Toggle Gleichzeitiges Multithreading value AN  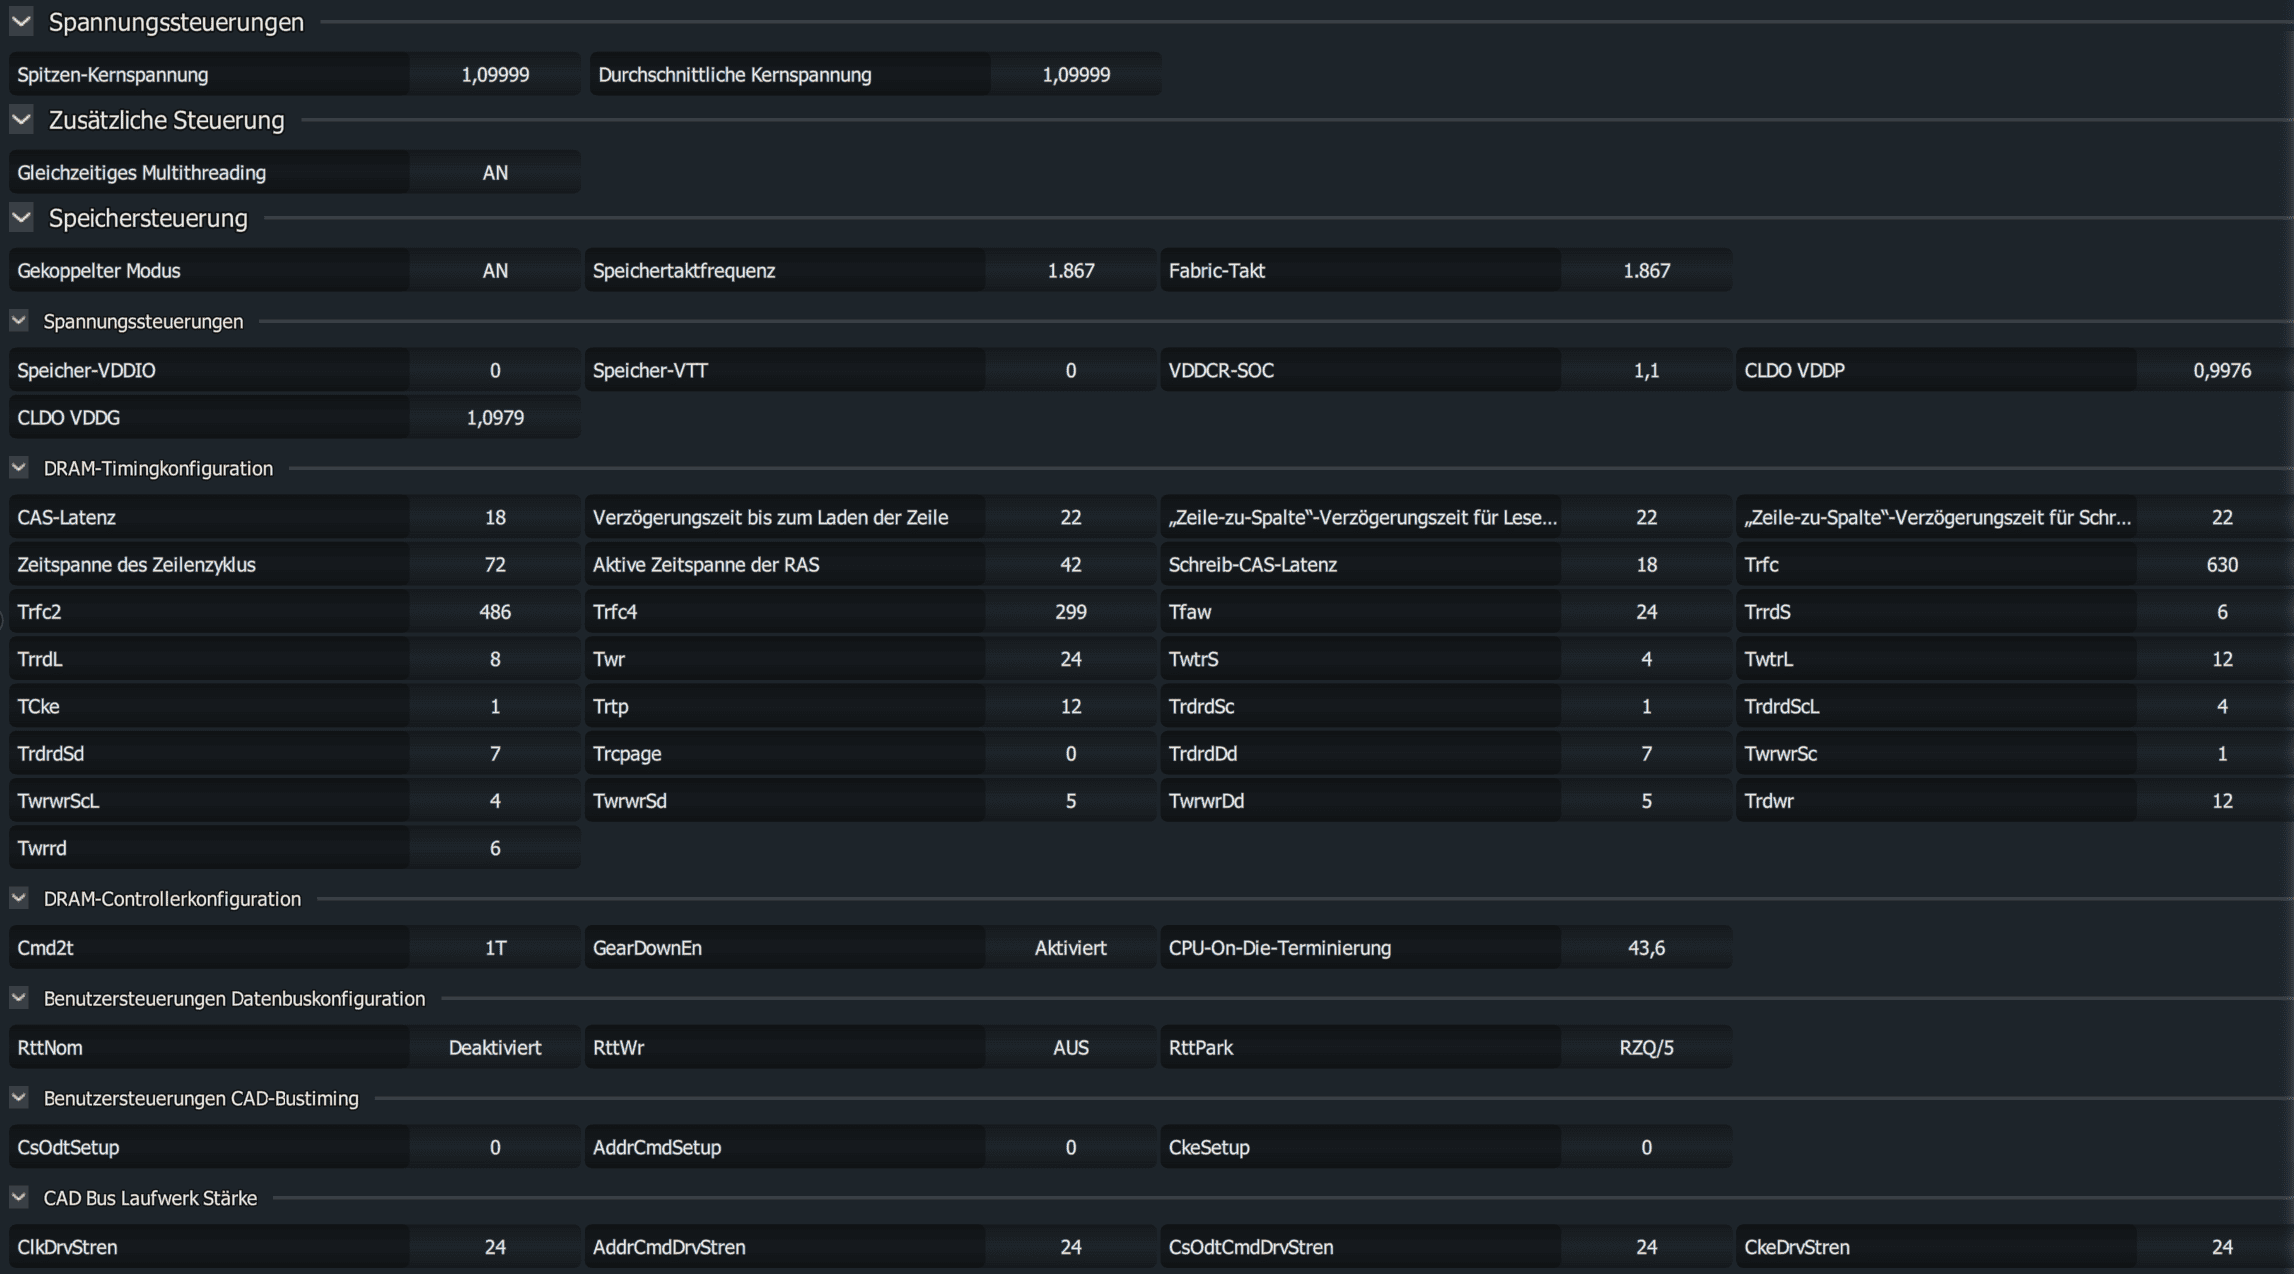tap(495, 172)
